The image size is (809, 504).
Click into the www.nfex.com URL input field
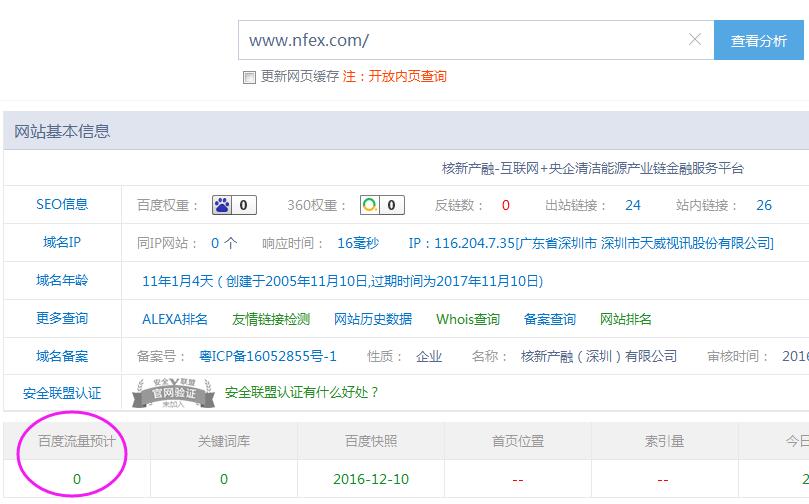[x=460, y=40]
